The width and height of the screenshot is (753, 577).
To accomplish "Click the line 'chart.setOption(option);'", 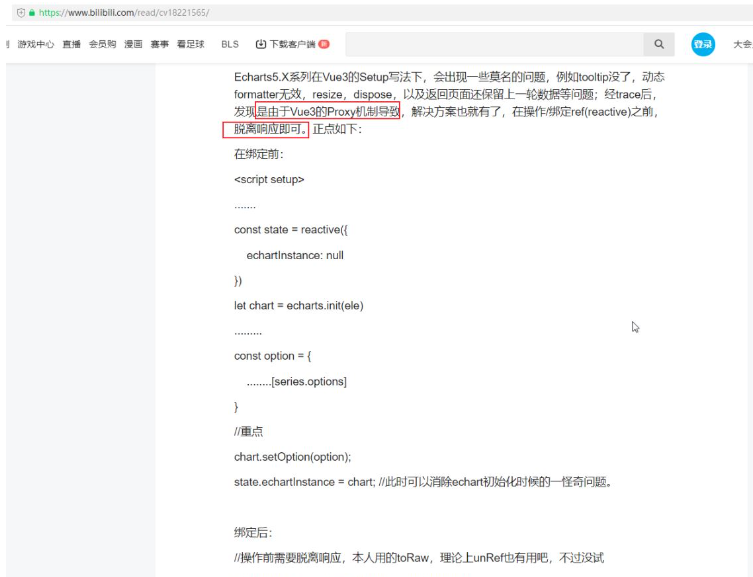I will point(292,457).
